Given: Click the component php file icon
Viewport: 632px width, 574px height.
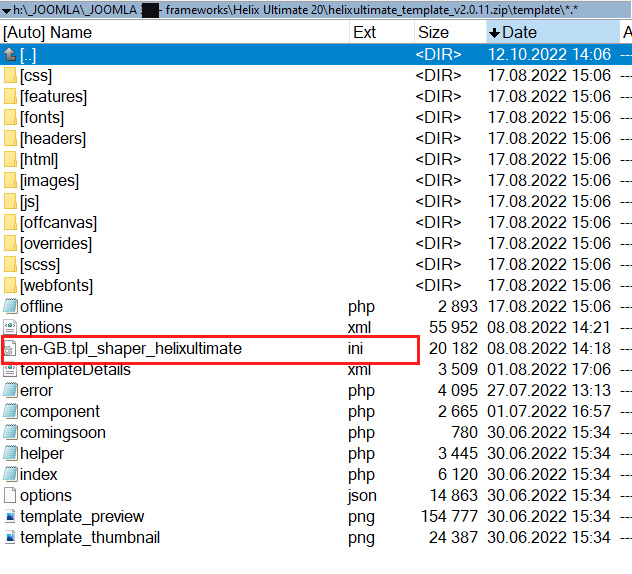Looking at the screenshot, I should 10,411.
